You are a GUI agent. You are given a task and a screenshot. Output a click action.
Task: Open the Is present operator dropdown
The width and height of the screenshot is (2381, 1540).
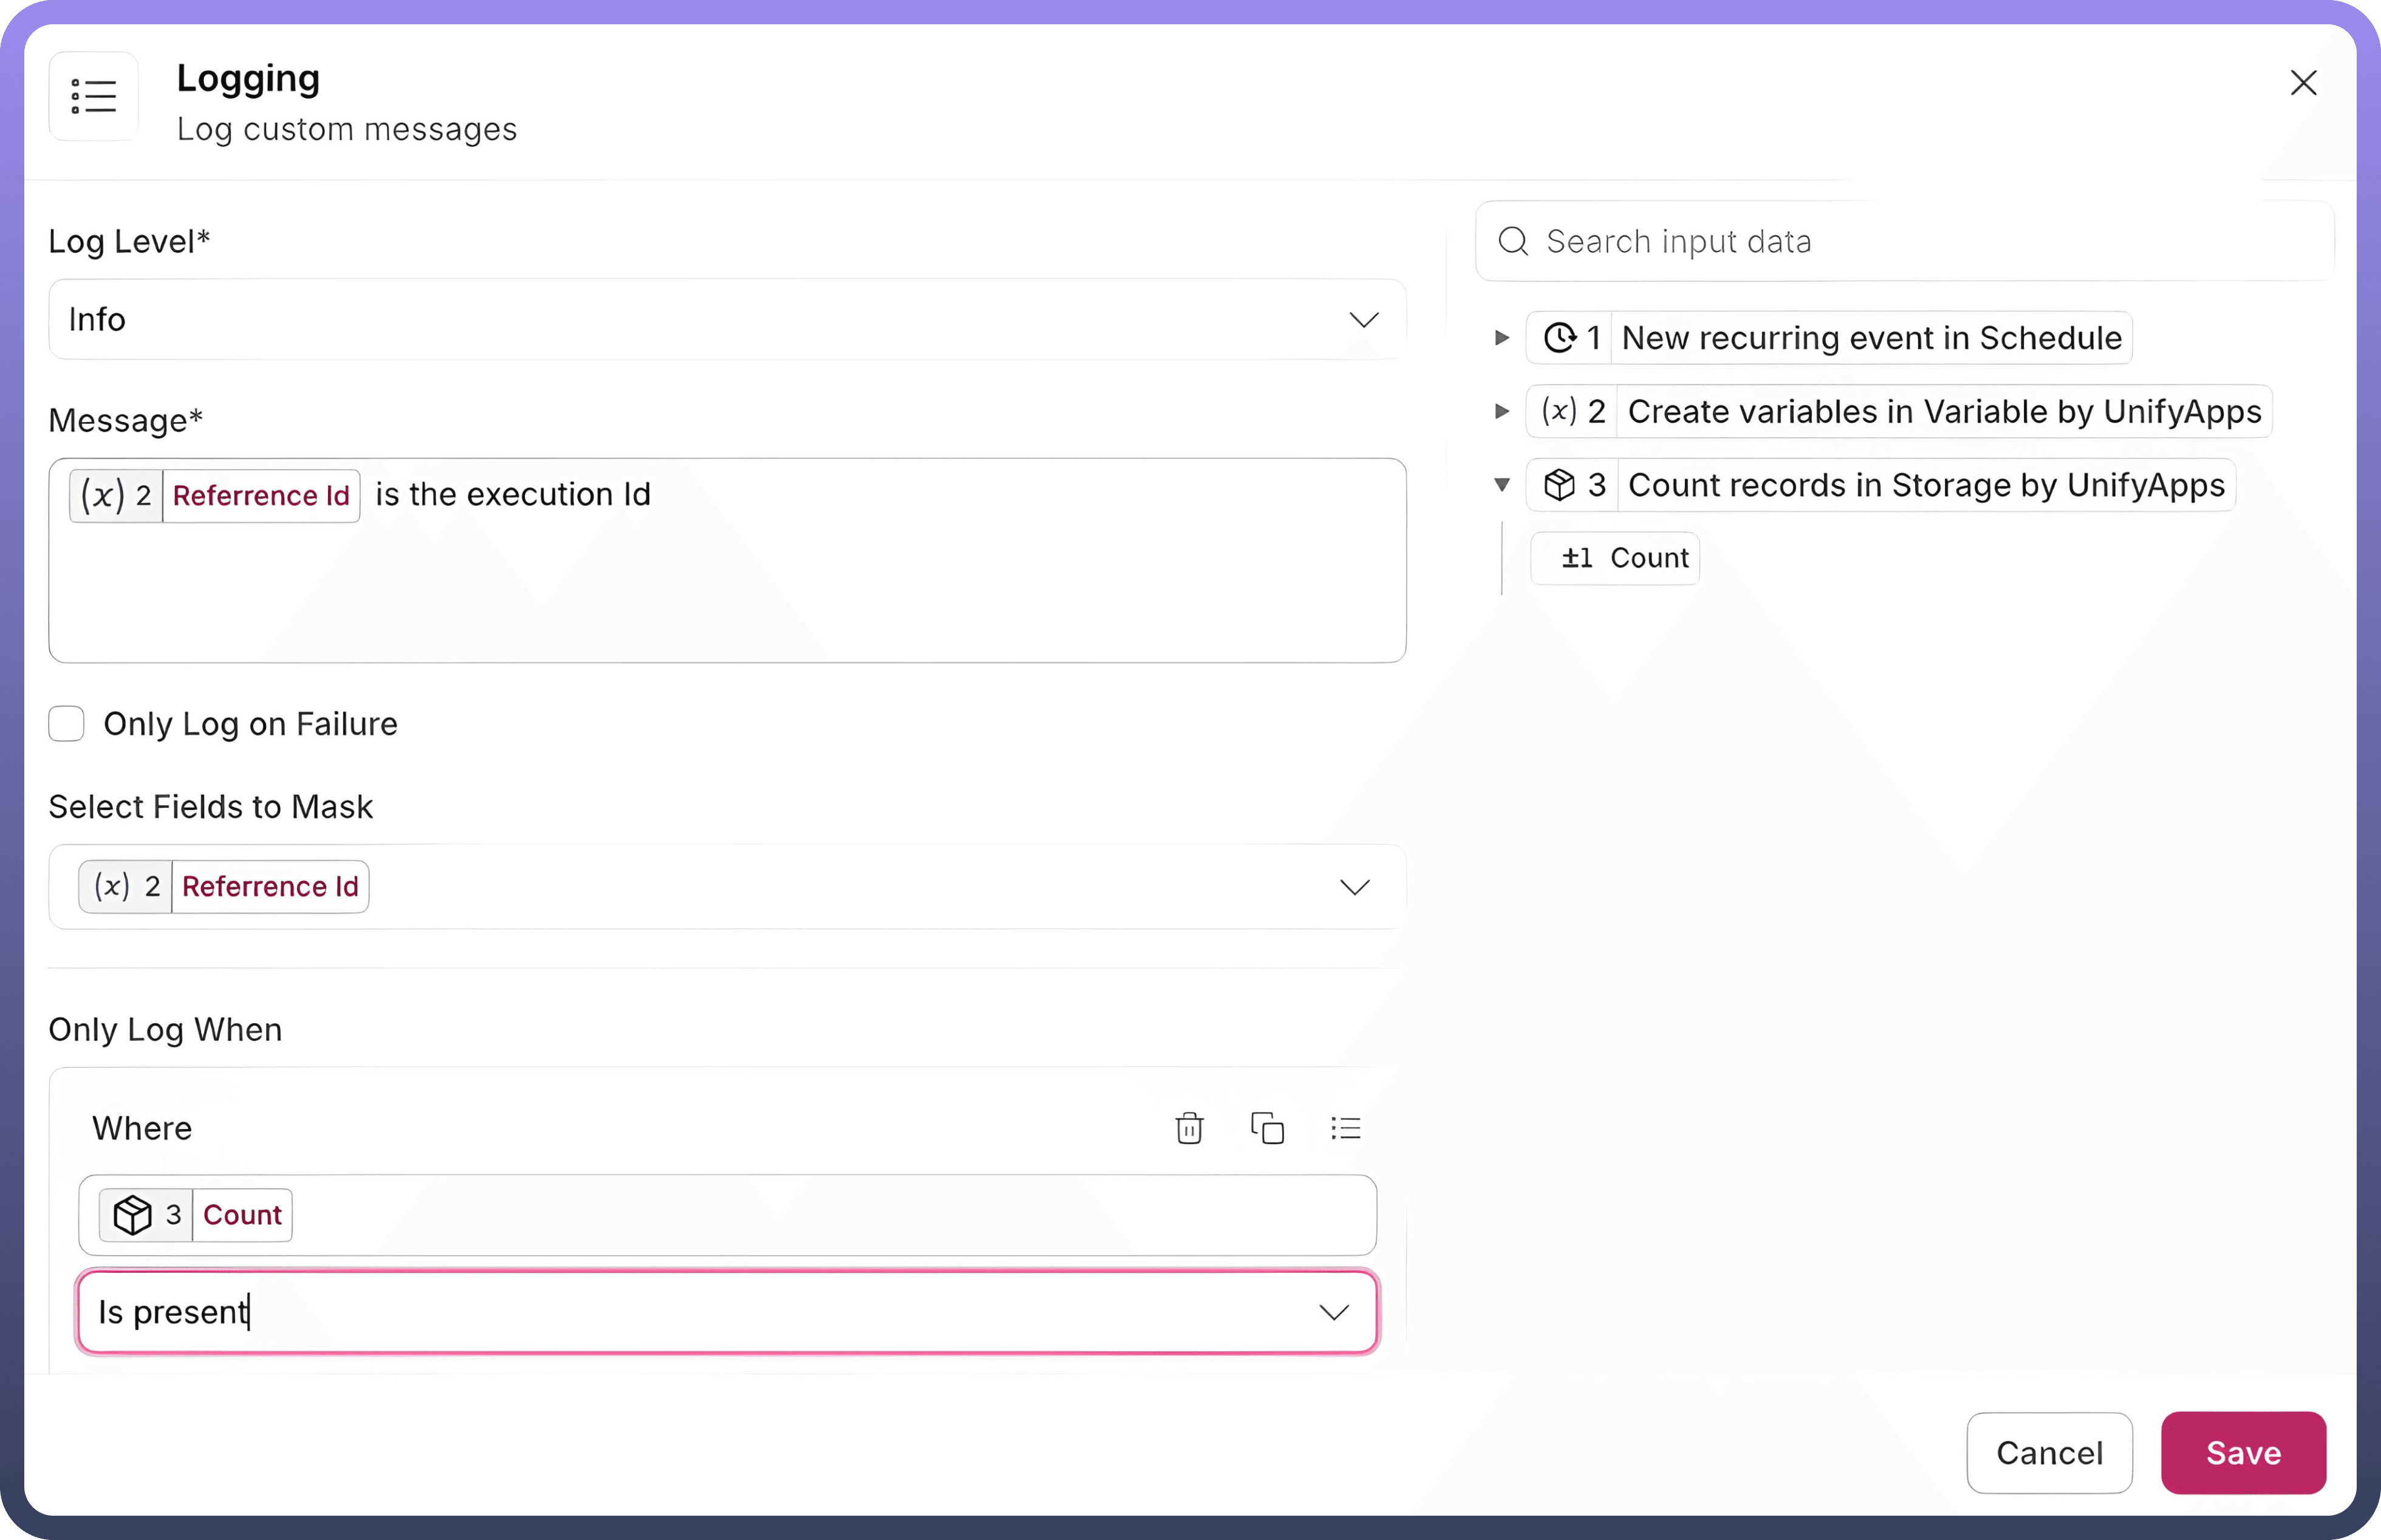pos(1333,1312)
